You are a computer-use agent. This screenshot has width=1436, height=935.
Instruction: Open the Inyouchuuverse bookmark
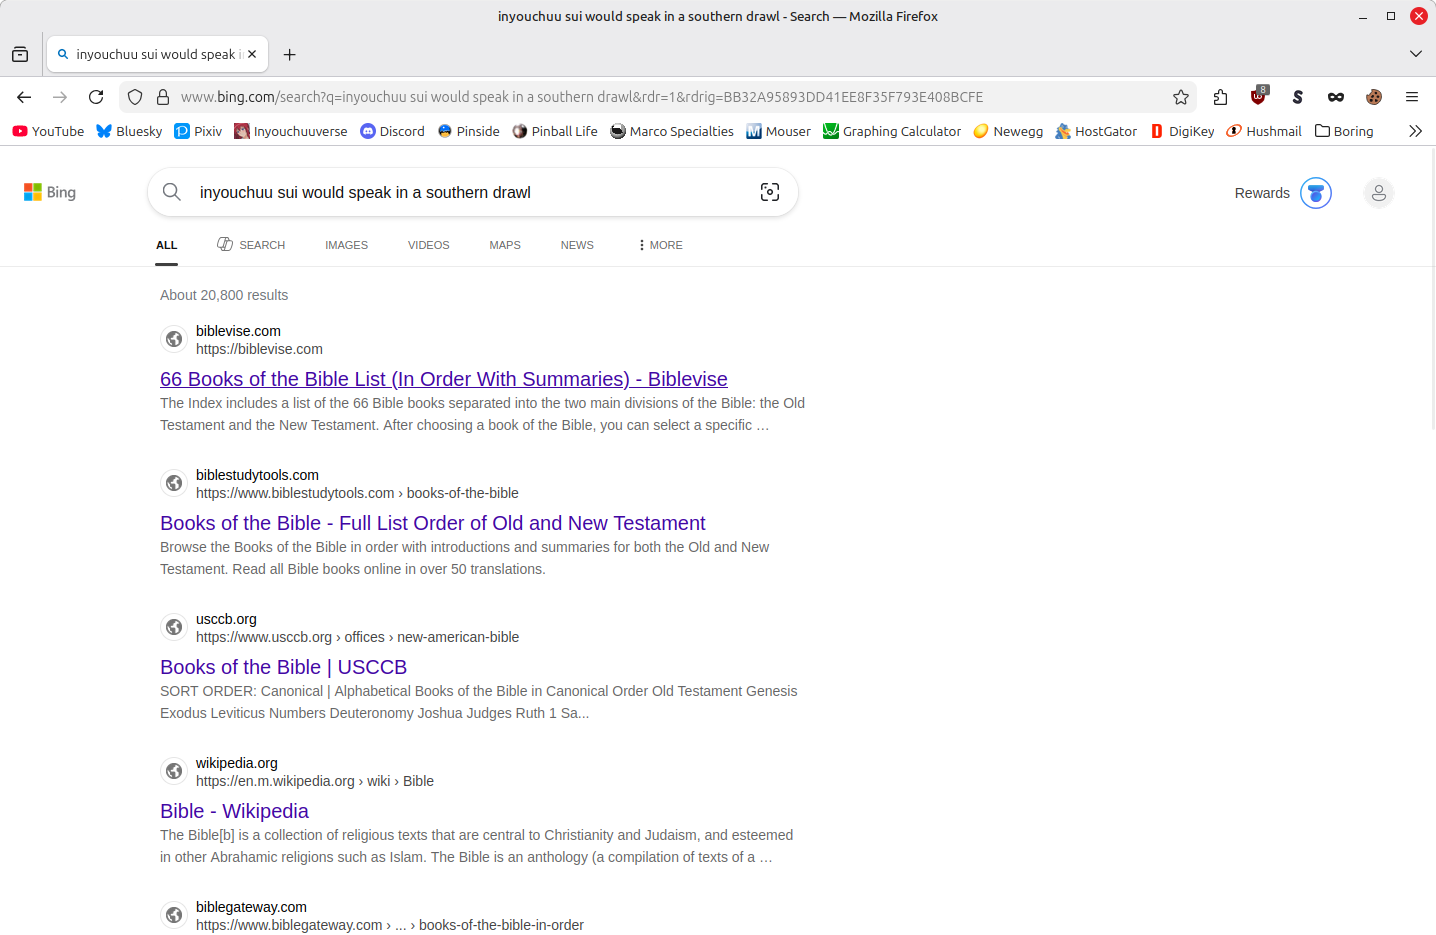pos(291,131)
